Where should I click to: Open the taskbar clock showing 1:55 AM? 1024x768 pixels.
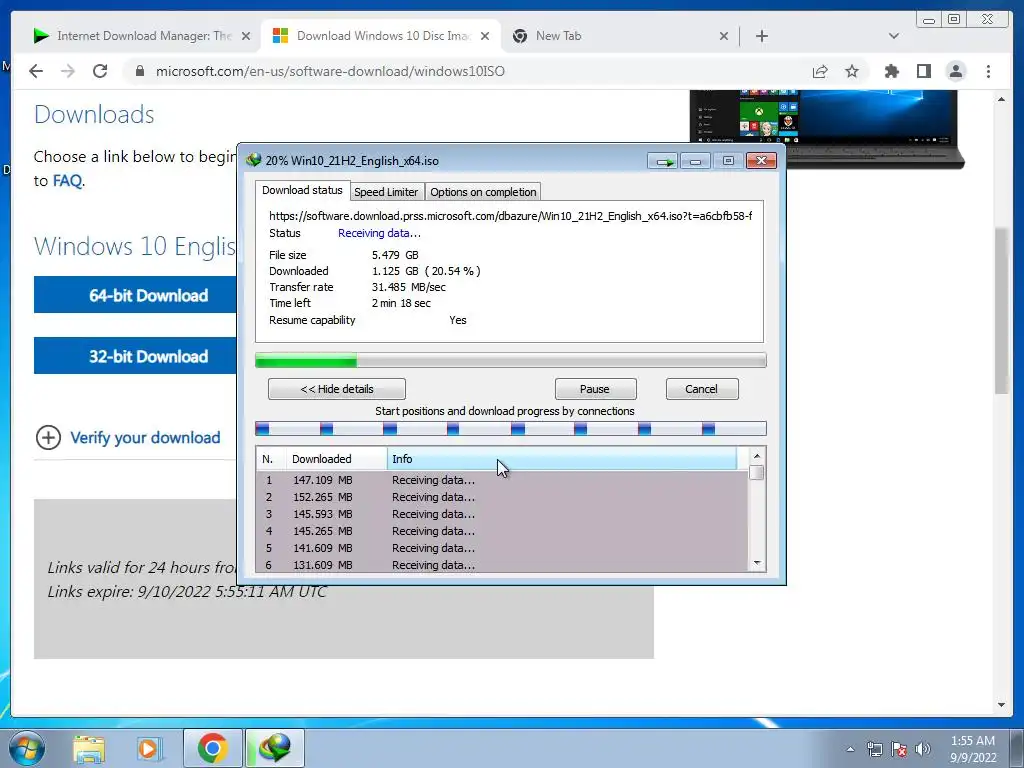[x=973, y=749]
